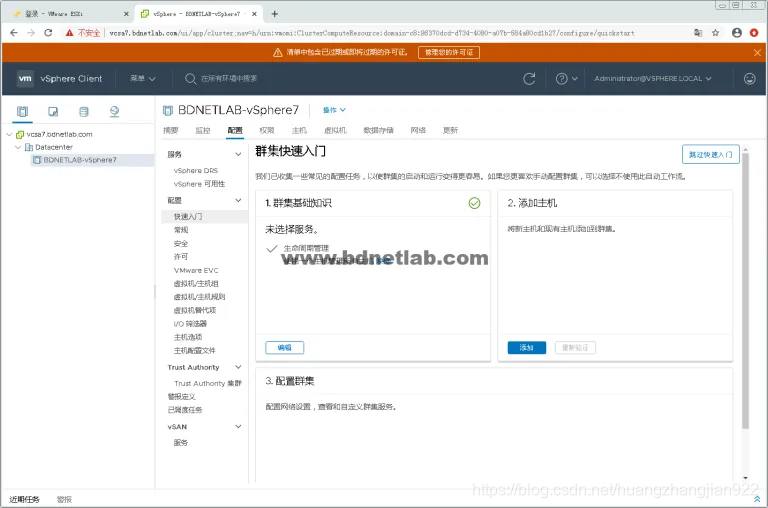Switch to the 数据存储 tab

[378, 130]
